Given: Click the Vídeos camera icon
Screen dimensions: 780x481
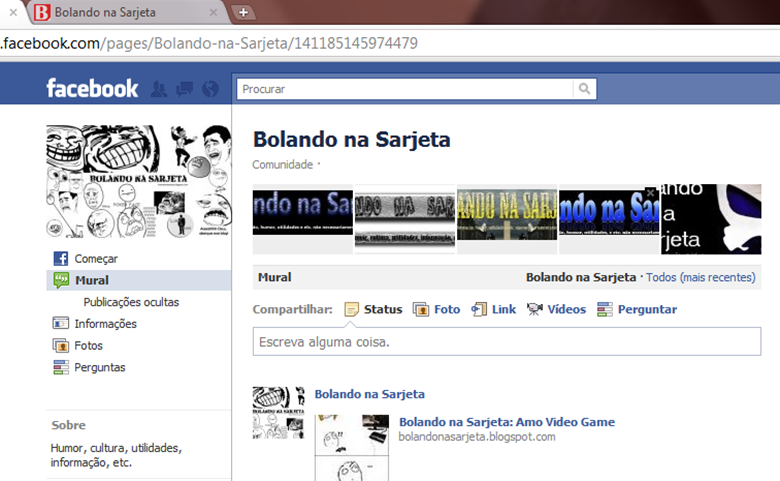Looking at the screenshot, I should tap(535, 309).
